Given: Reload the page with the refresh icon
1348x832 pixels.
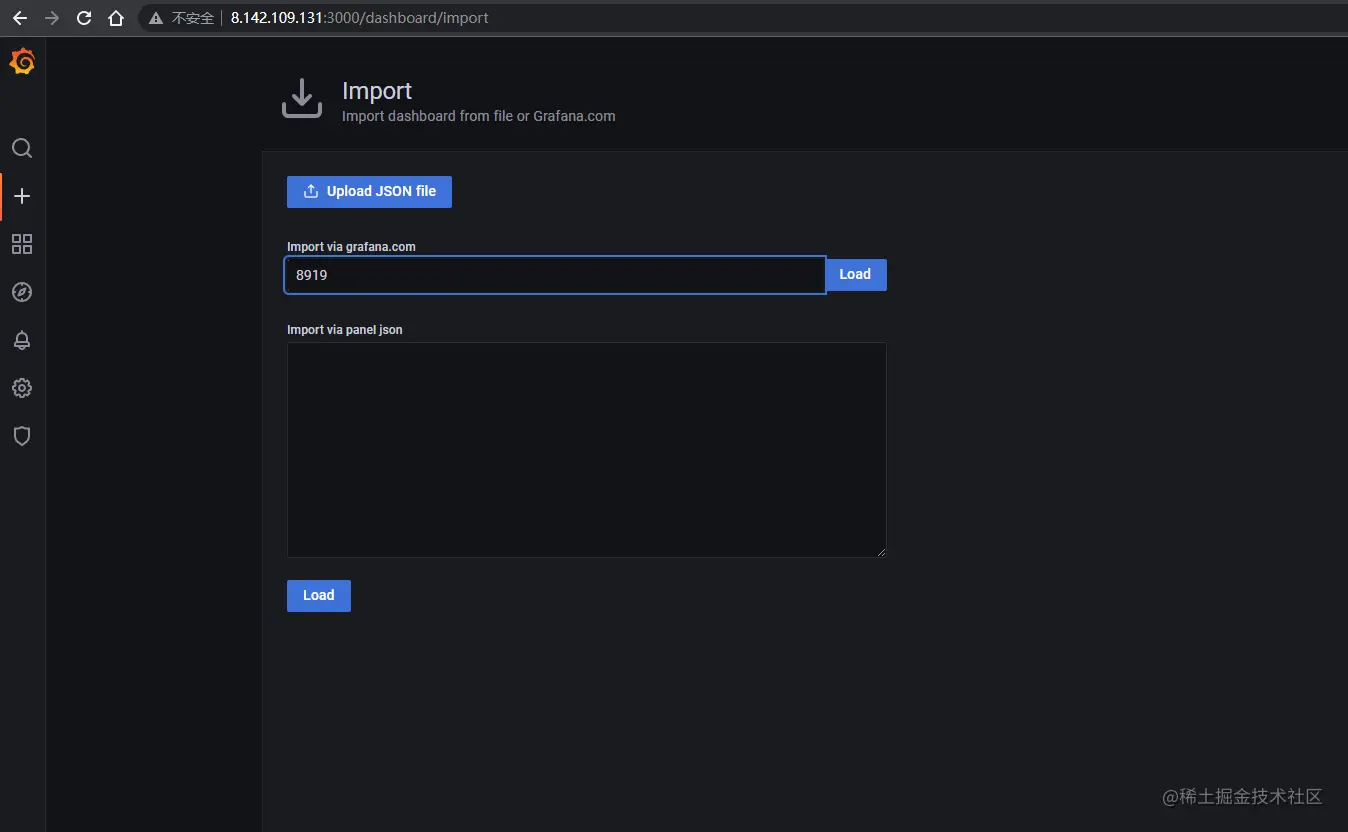Looking at the screenshot, I should pos(84,17).
